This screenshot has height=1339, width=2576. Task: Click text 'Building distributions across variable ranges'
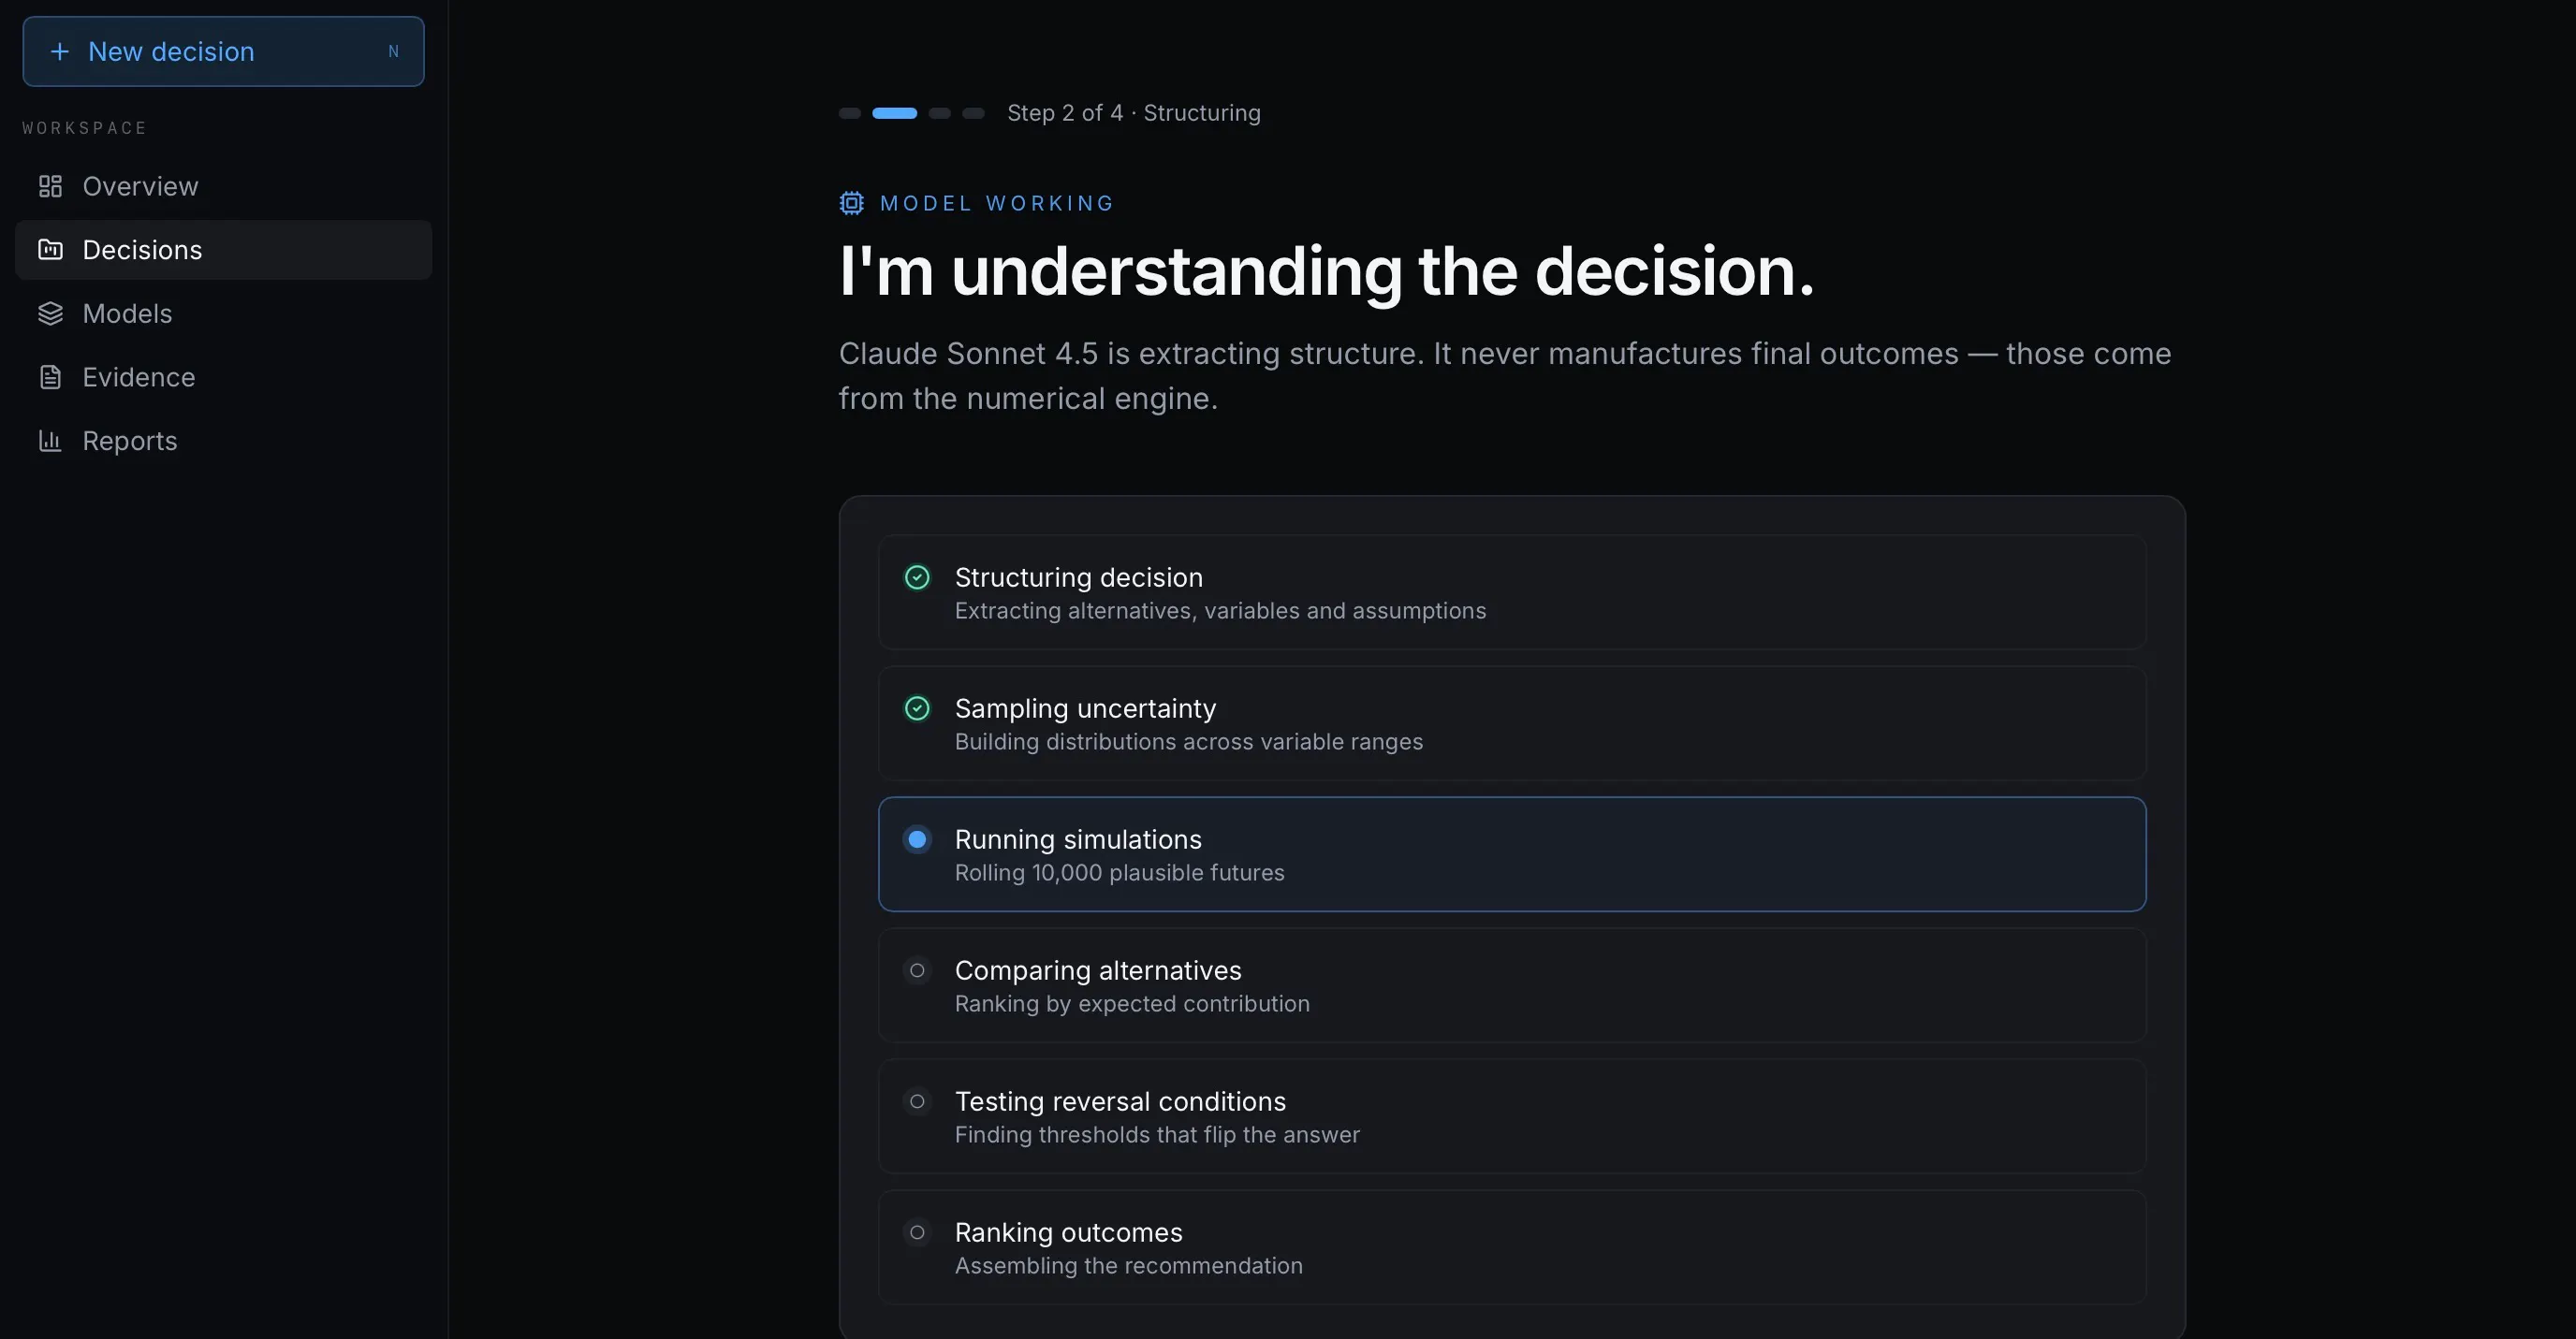[x=1188, y=742]
